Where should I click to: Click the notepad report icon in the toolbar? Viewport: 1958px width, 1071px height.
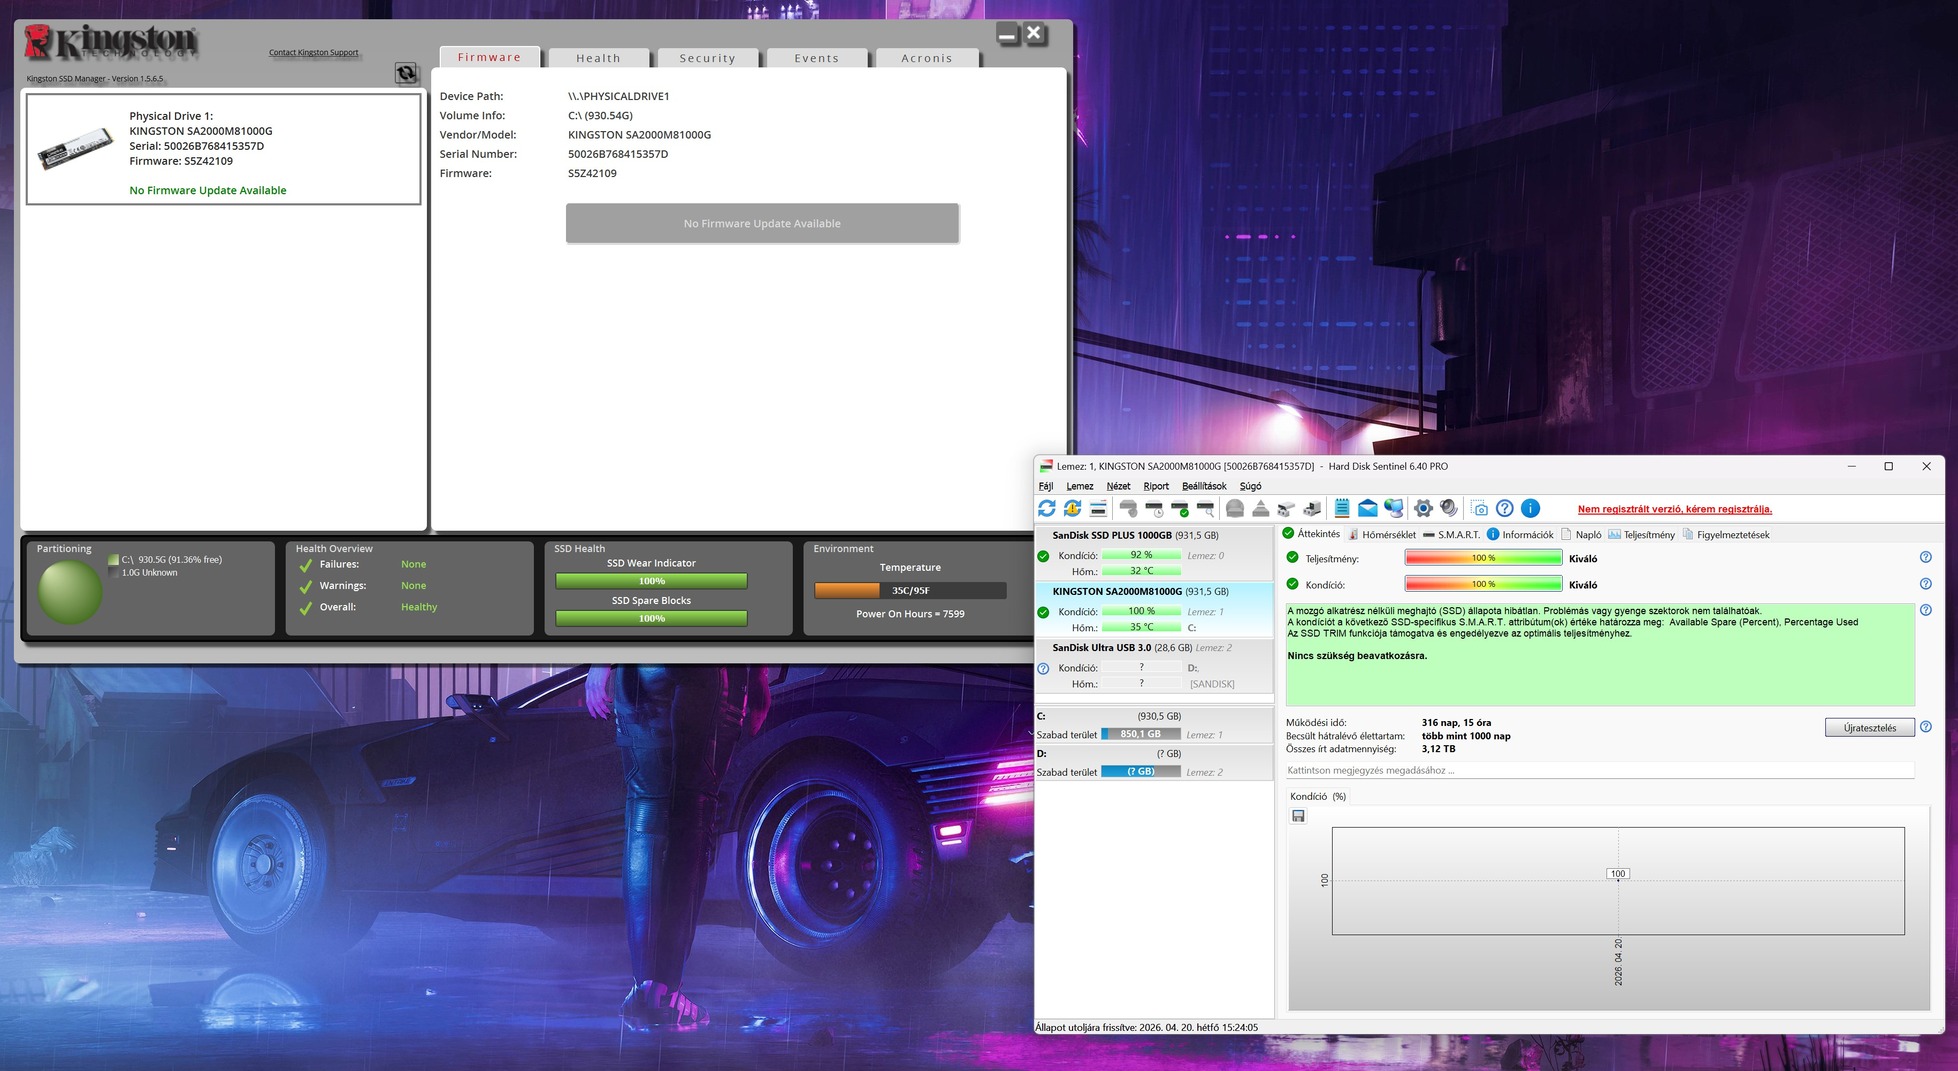1342,509
